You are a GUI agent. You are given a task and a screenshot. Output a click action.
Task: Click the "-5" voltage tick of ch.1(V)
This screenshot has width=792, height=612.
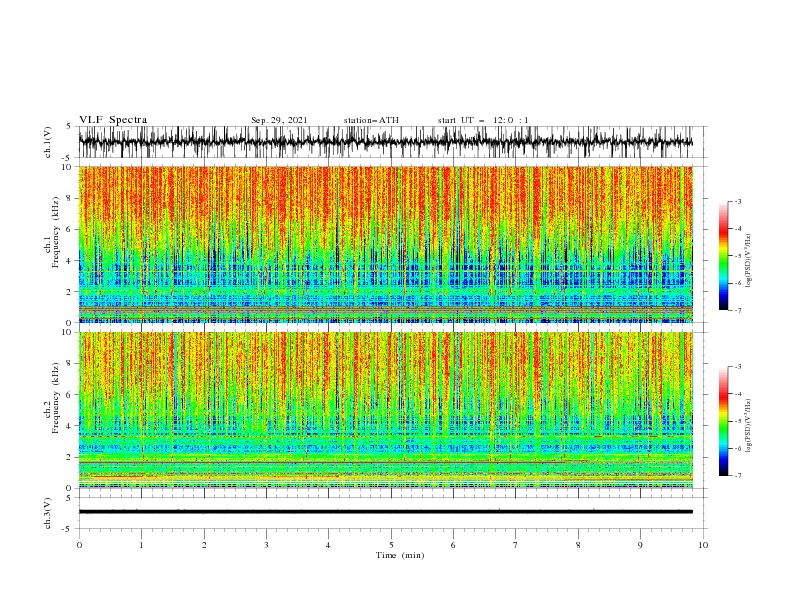[67, 158]
